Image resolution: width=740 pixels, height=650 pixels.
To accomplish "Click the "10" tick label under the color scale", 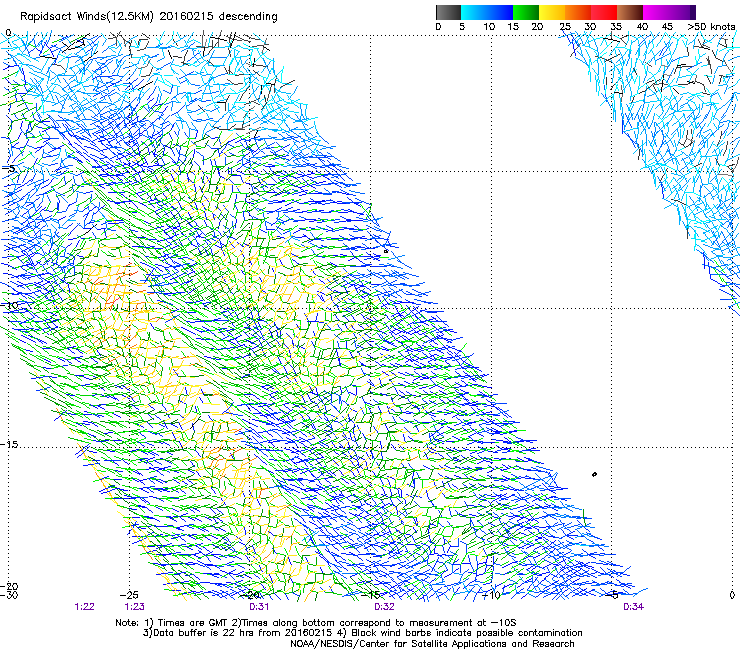I will (489, 27).
